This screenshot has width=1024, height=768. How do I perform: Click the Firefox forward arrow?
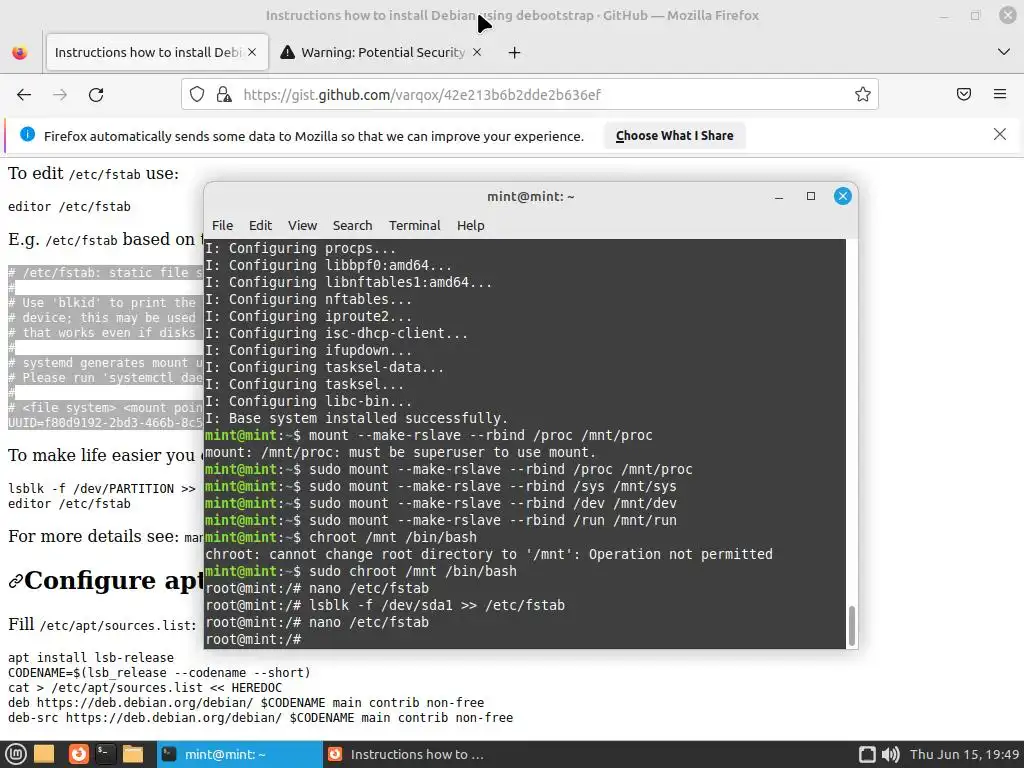(x=60, y=95)
